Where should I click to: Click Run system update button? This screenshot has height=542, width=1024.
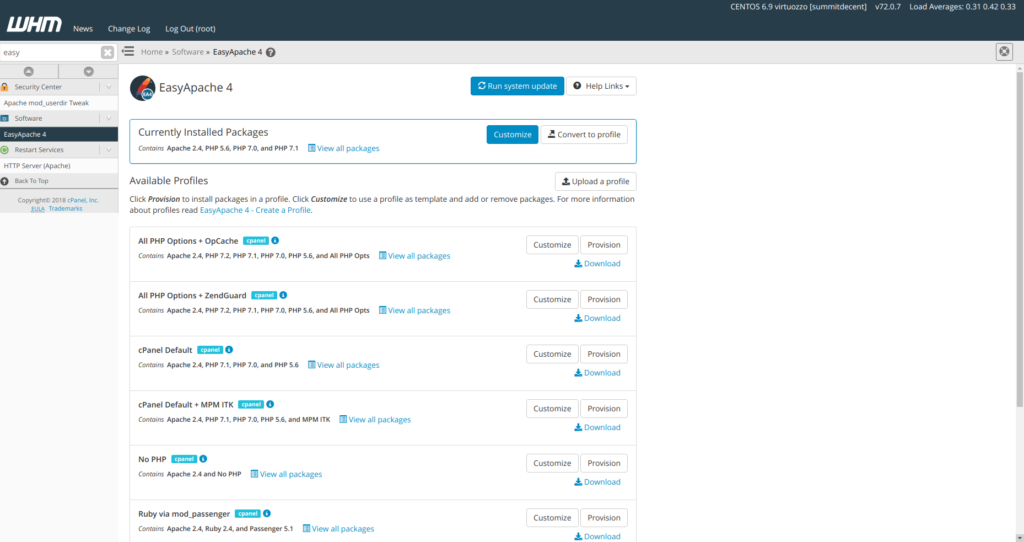(517, 86)
